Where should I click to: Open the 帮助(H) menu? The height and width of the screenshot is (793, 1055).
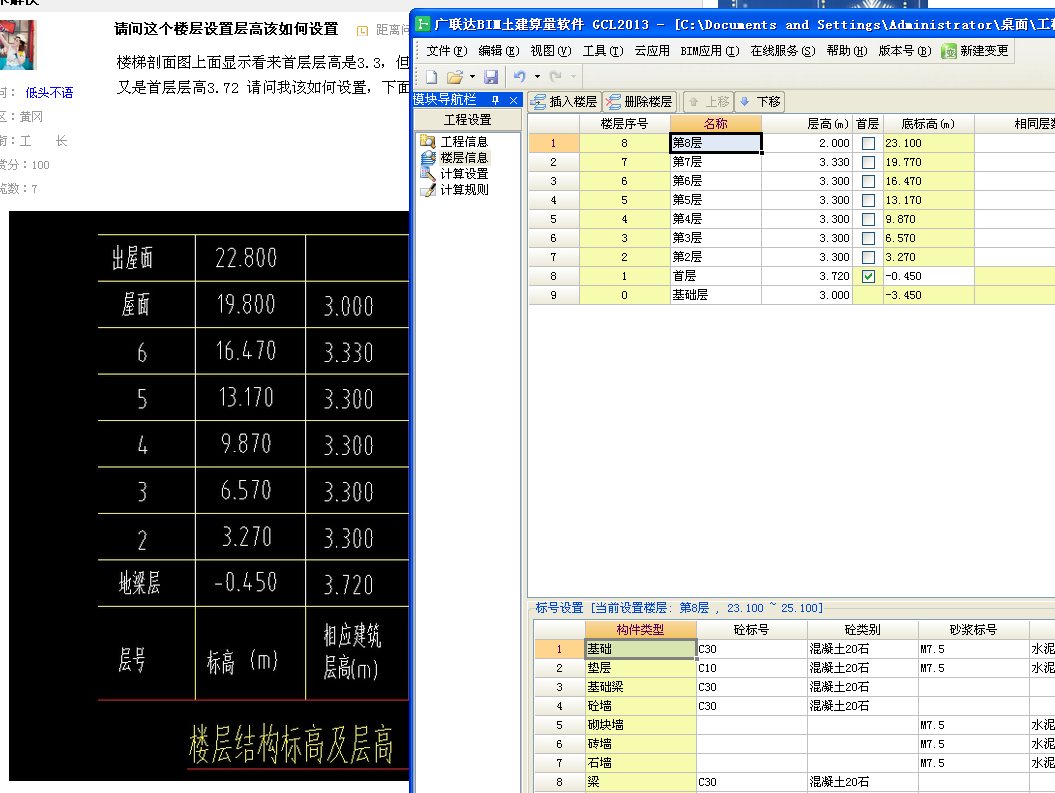tap(846, 51)
